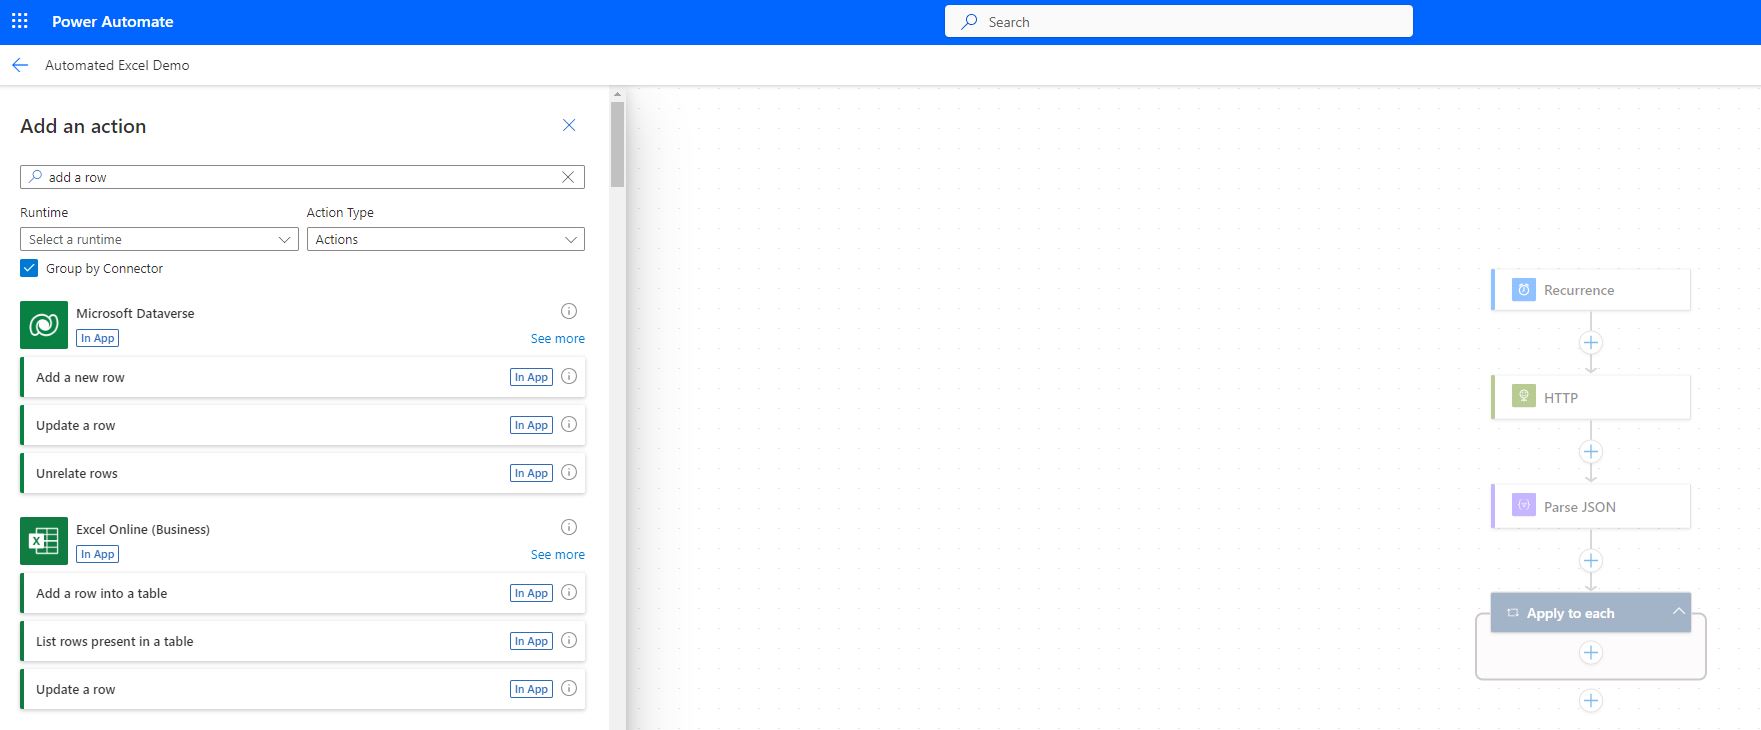Go back using the arrow beside Automated Excel Demo

click(x=20, y=65)
